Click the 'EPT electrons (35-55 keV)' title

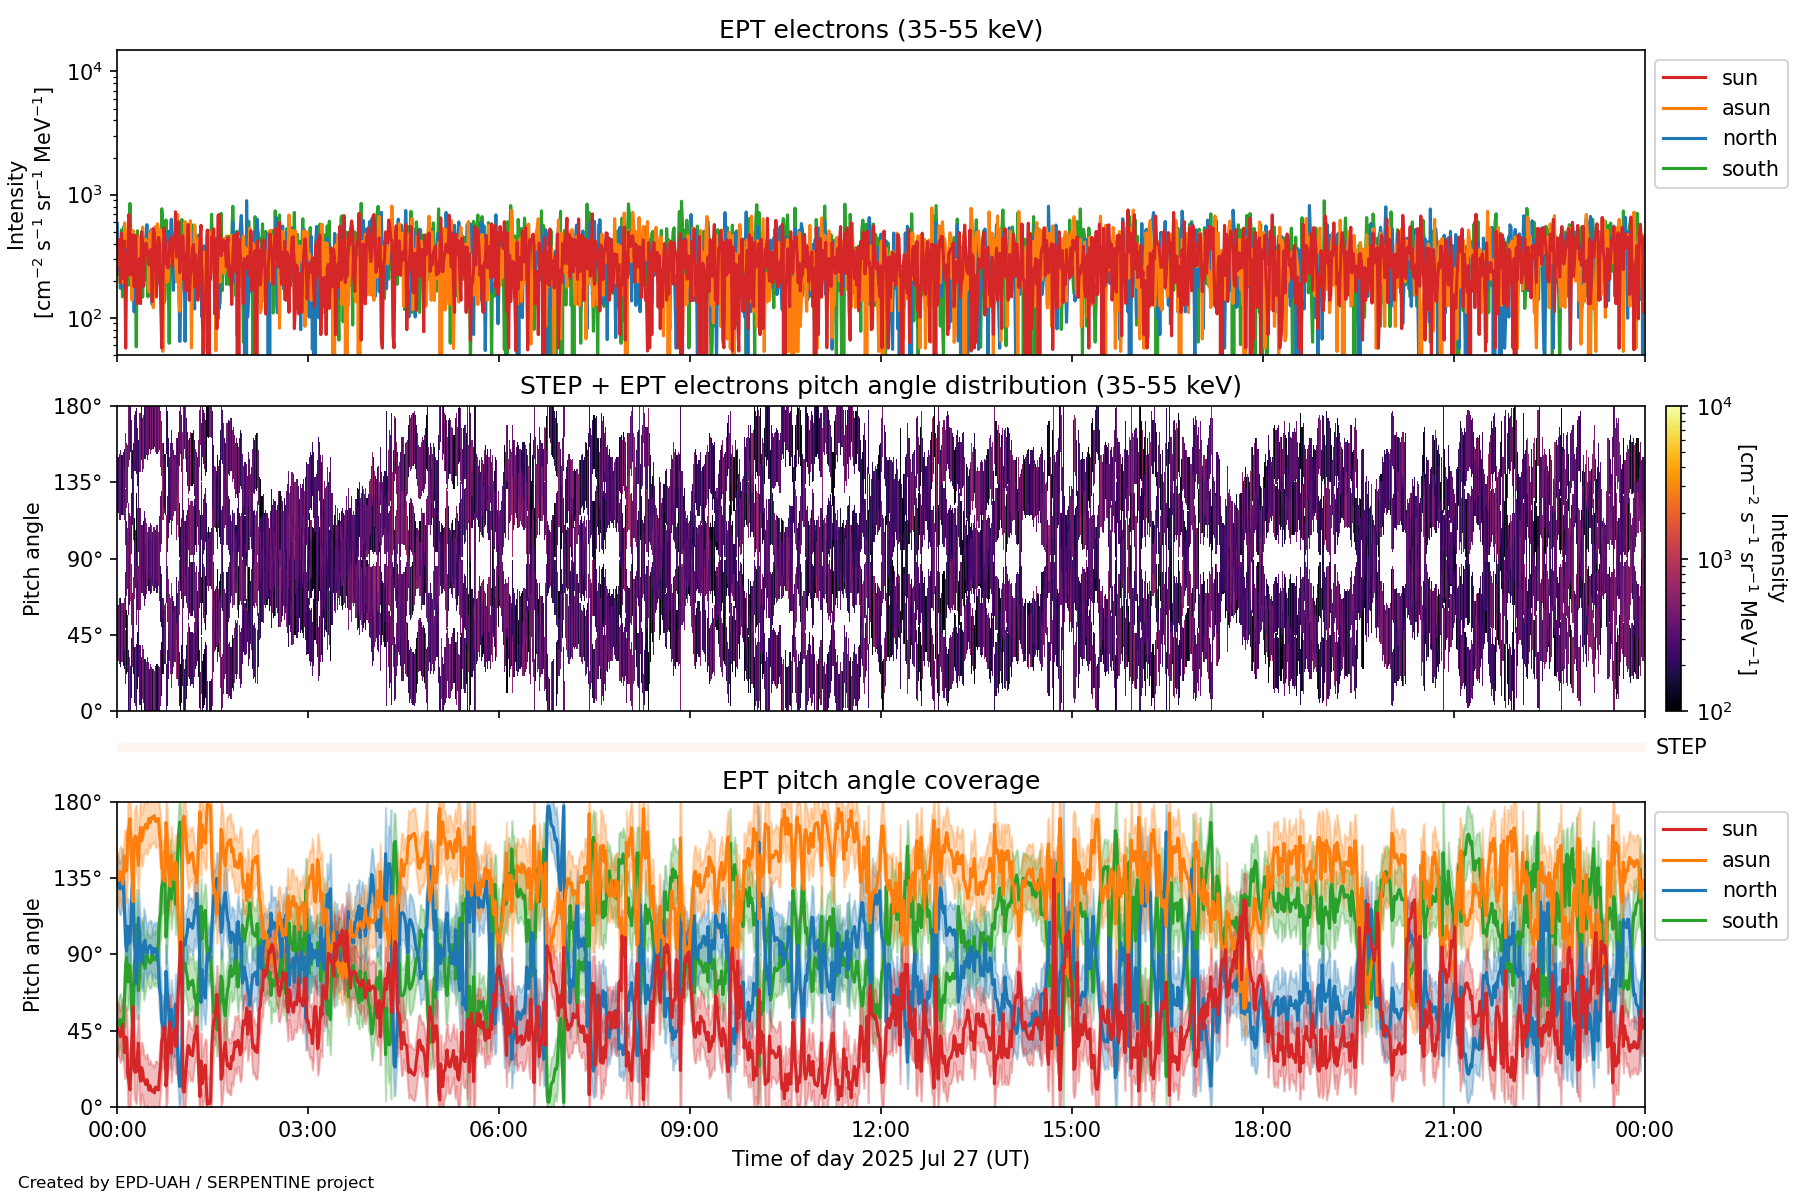[880, 30]
